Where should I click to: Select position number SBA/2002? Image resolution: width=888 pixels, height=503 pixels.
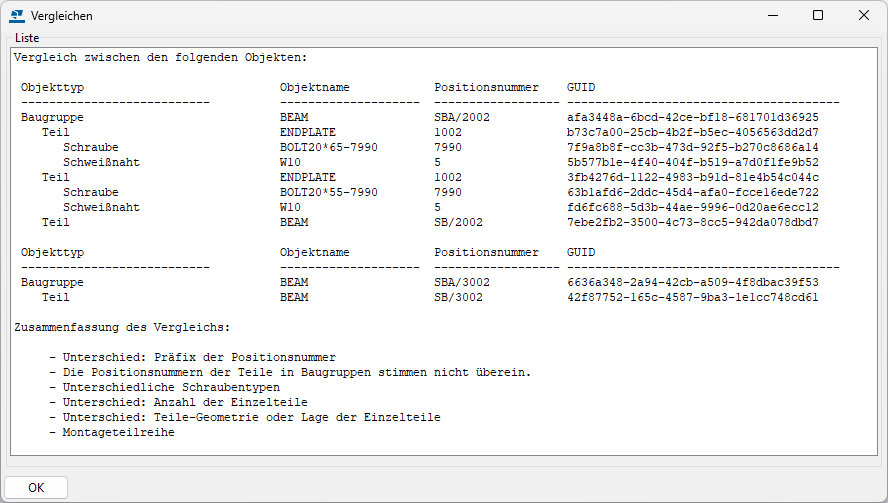462,117
